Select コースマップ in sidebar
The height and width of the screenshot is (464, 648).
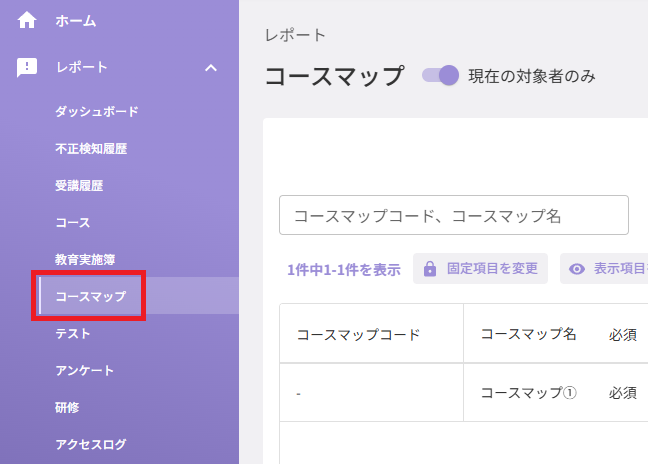click(91, 296)
